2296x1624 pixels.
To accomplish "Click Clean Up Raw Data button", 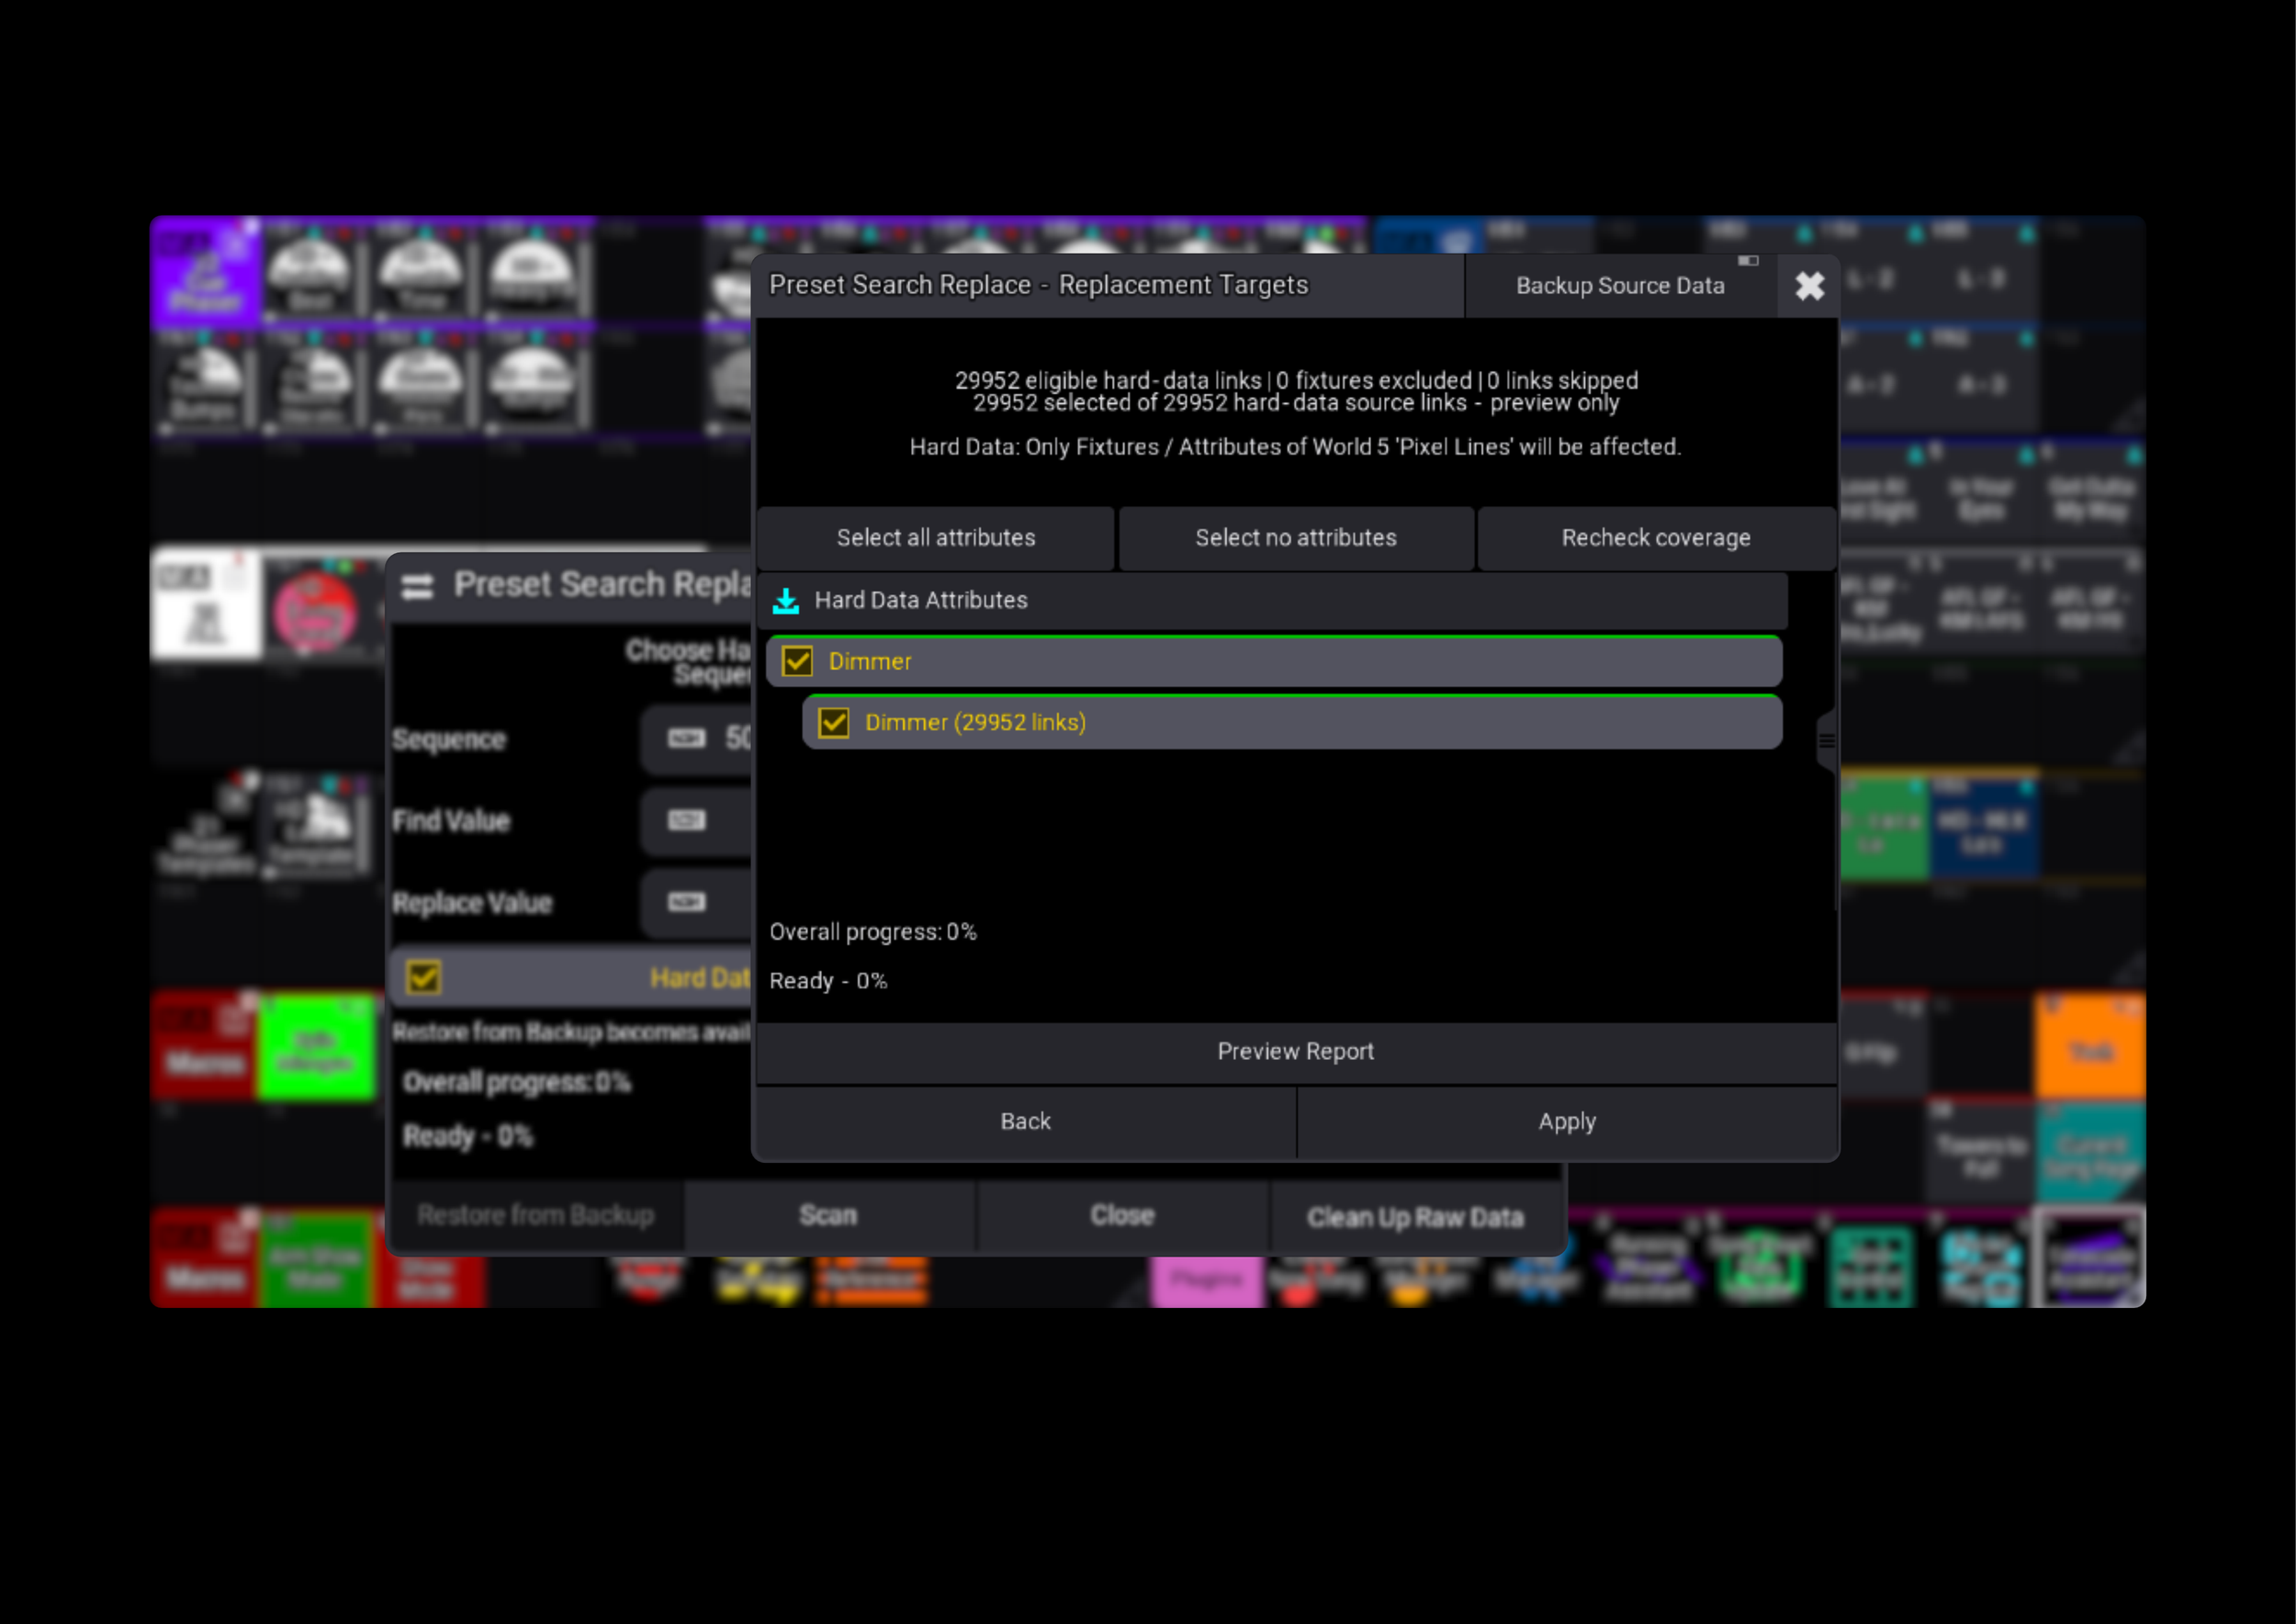I will (1415, 1217).
